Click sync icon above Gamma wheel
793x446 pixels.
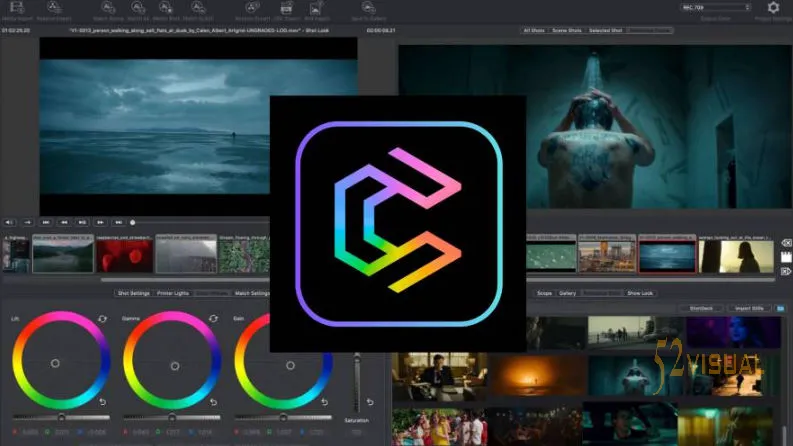point(213,319)
